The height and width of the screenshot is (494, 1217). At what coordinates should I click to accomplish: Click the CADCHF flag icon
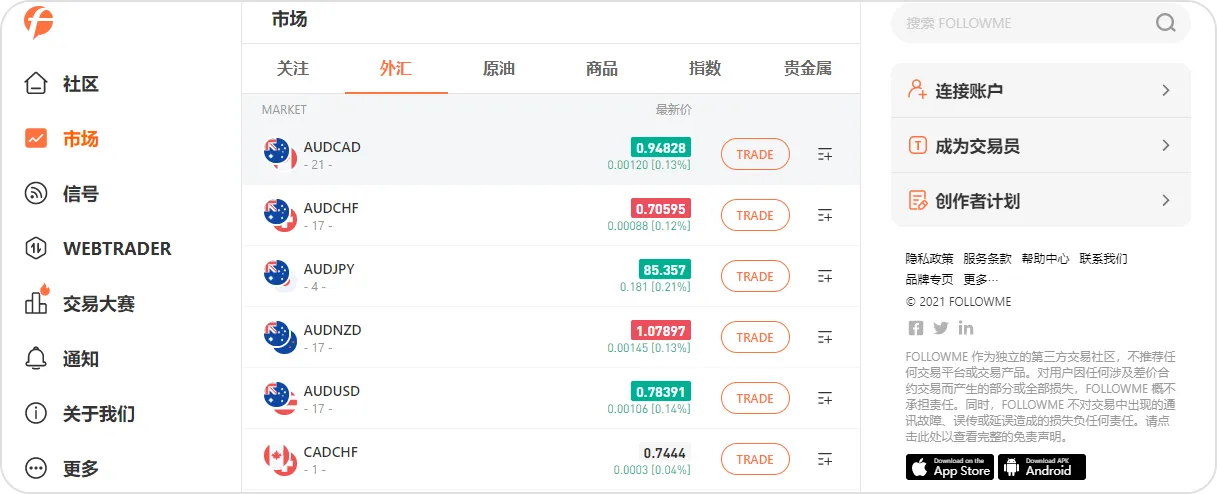(x=280, y=459)
